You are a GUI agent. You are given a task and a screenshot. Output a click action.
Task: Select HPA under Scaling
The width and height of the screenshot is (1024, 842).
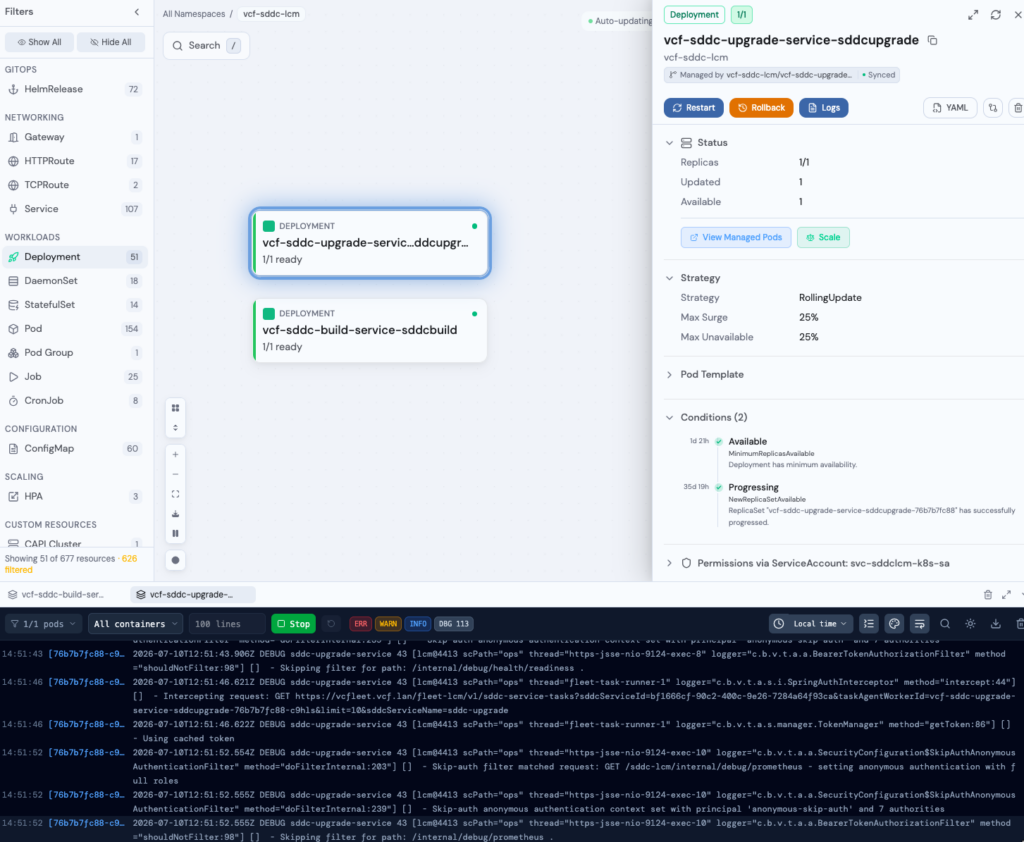74,496
